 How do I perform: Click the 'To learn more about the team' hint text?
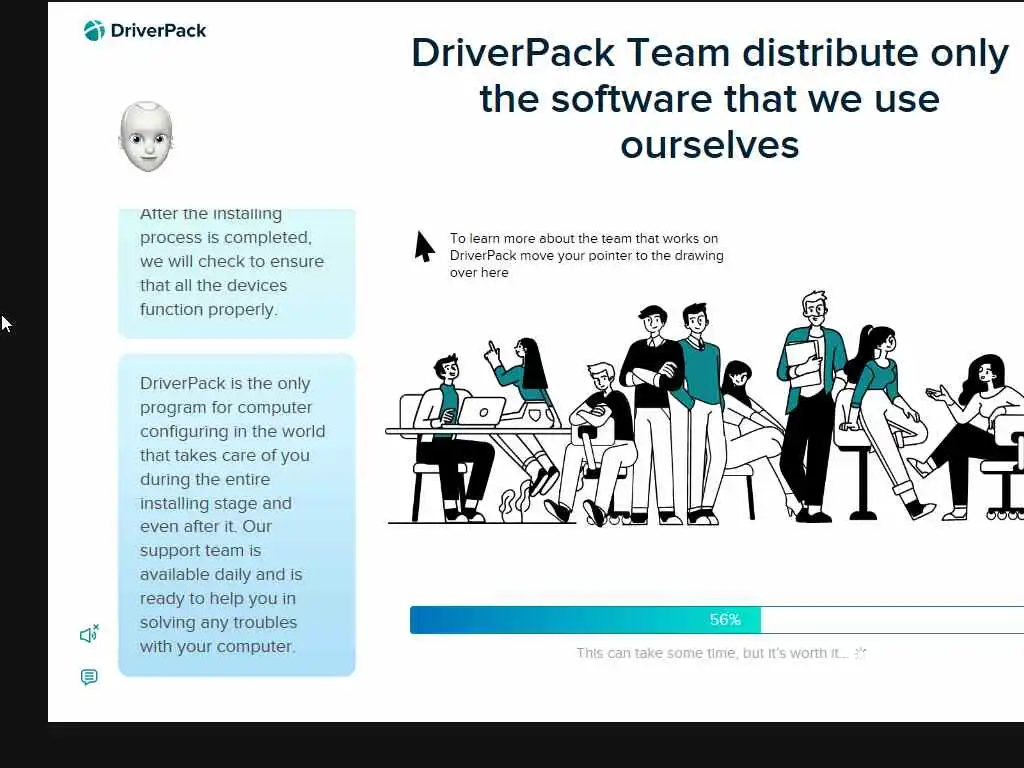coord(586,255)
